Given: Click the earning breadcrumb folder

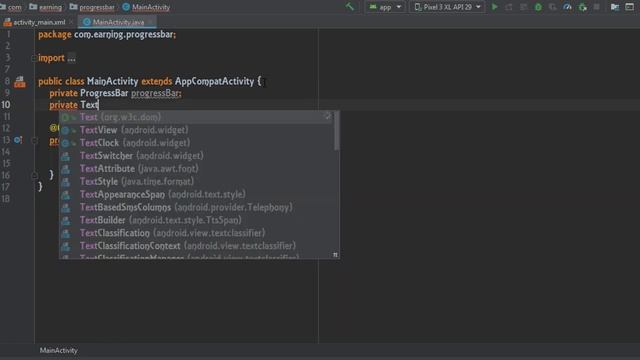Looking at the screenshot, I should (x=46, y=7).
